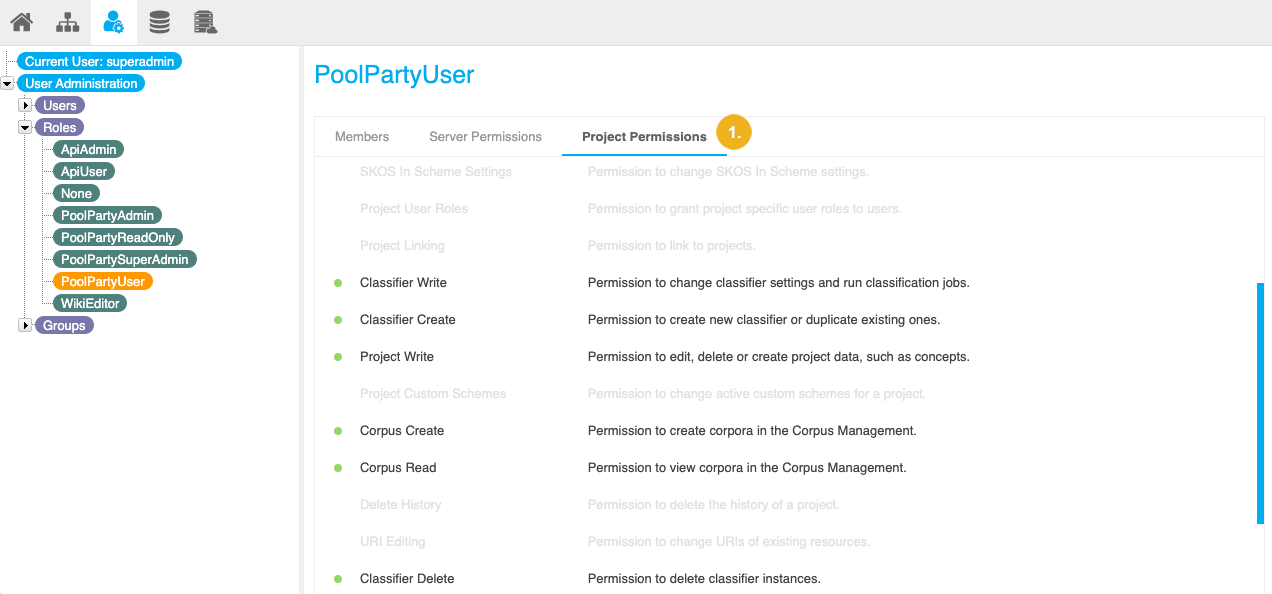
Task: Click the Current User: superadmin label
Action: (99, 61)
